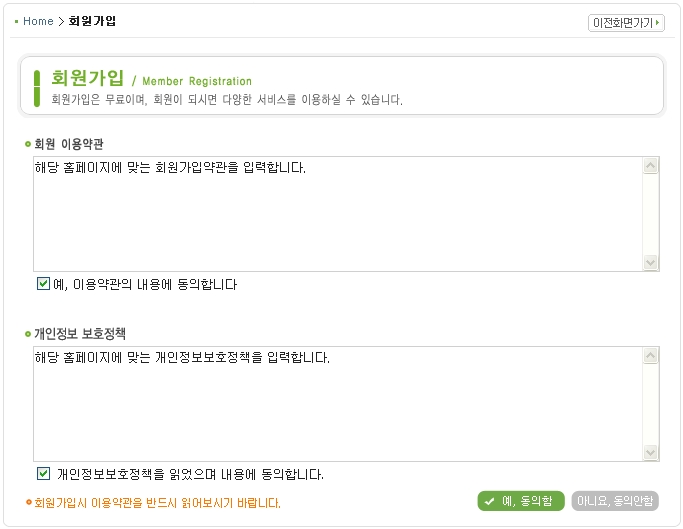Toggle the 개인정보보호정책 agreement checkbox
The image size is (683, 529).
(43, 474)
